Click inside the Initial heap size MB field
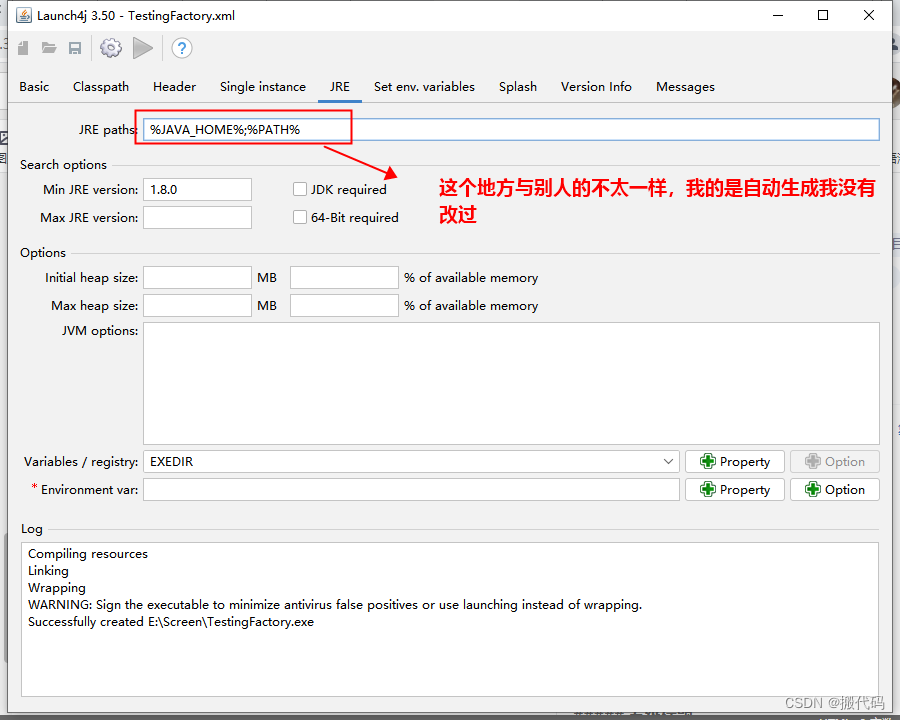This screenshot has width=900, height=720. coord(197,277)
